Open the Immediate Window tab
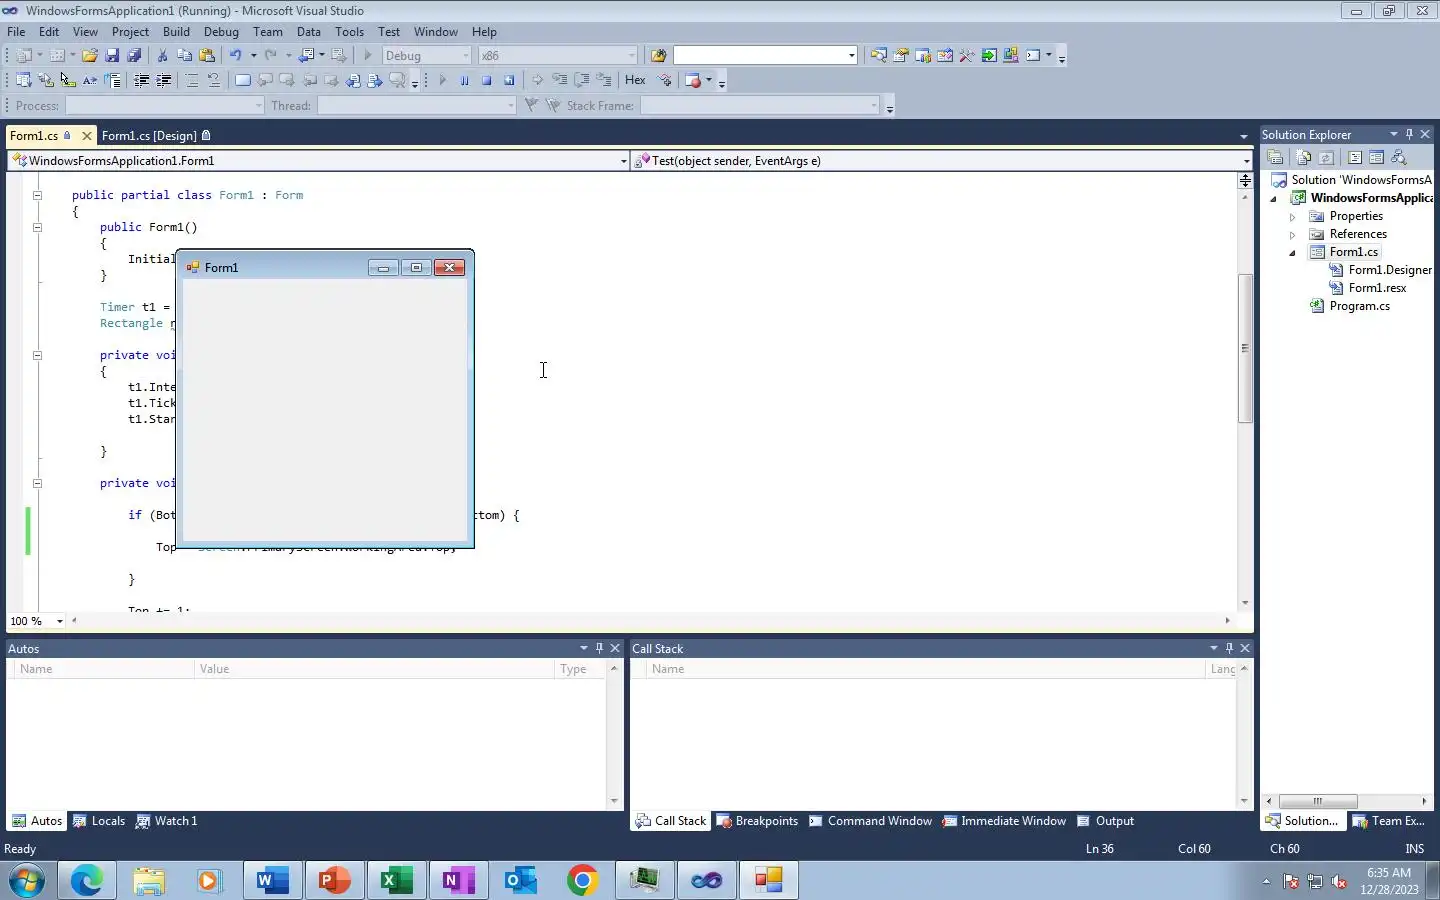Screen dimensions: 1440x900 click(1004, 821)
